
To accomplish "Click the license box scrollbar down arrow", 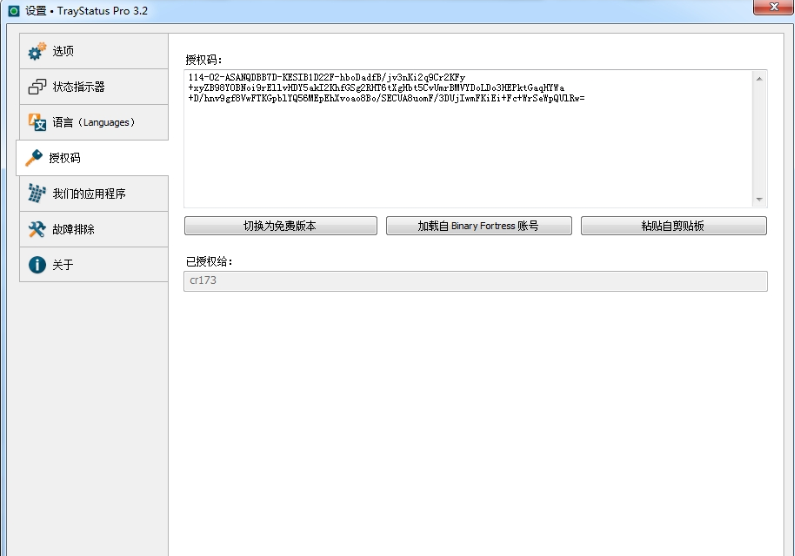I will [759, 199].
